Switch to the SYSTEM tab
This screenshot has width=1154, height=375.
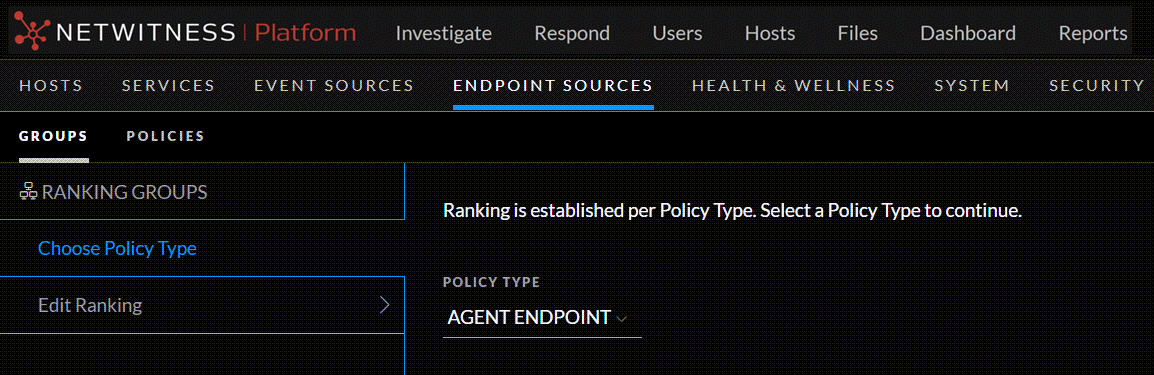click(x=972, y=86)
